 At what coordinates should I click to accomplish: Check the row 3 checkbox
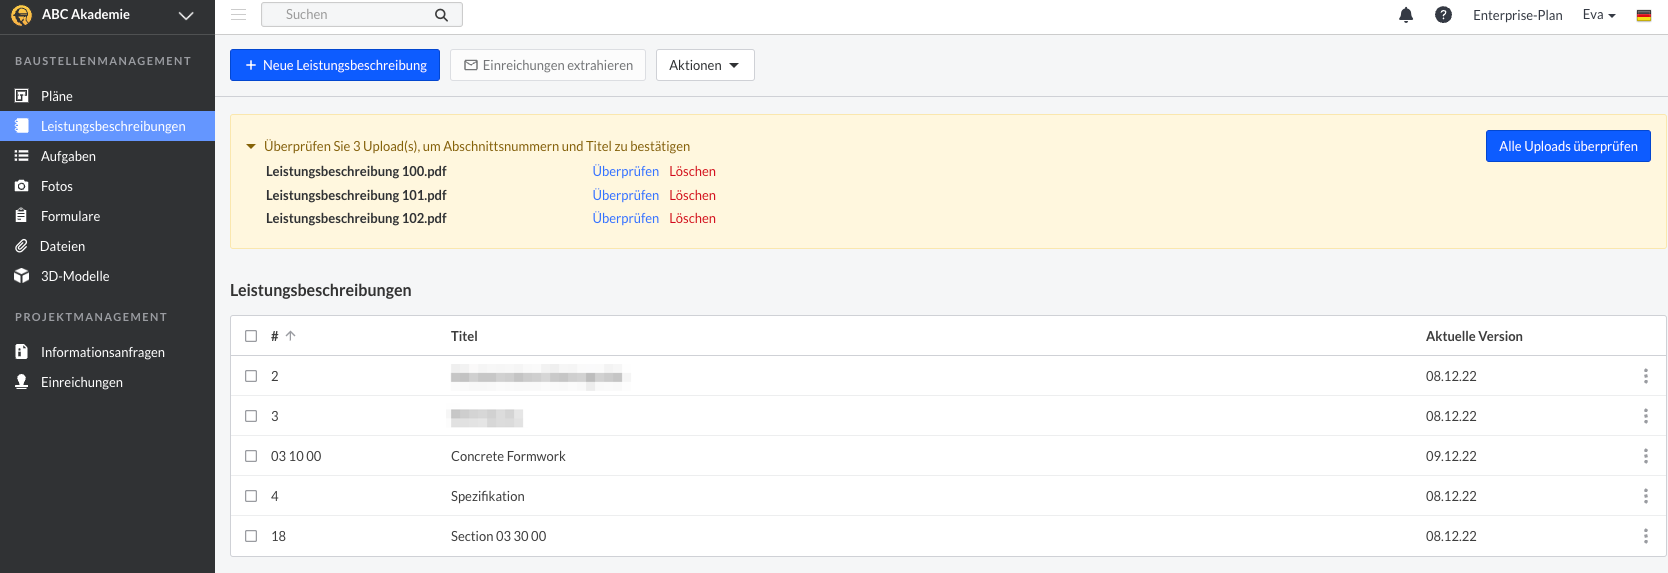pyautogui.click(x=251, y=416)
